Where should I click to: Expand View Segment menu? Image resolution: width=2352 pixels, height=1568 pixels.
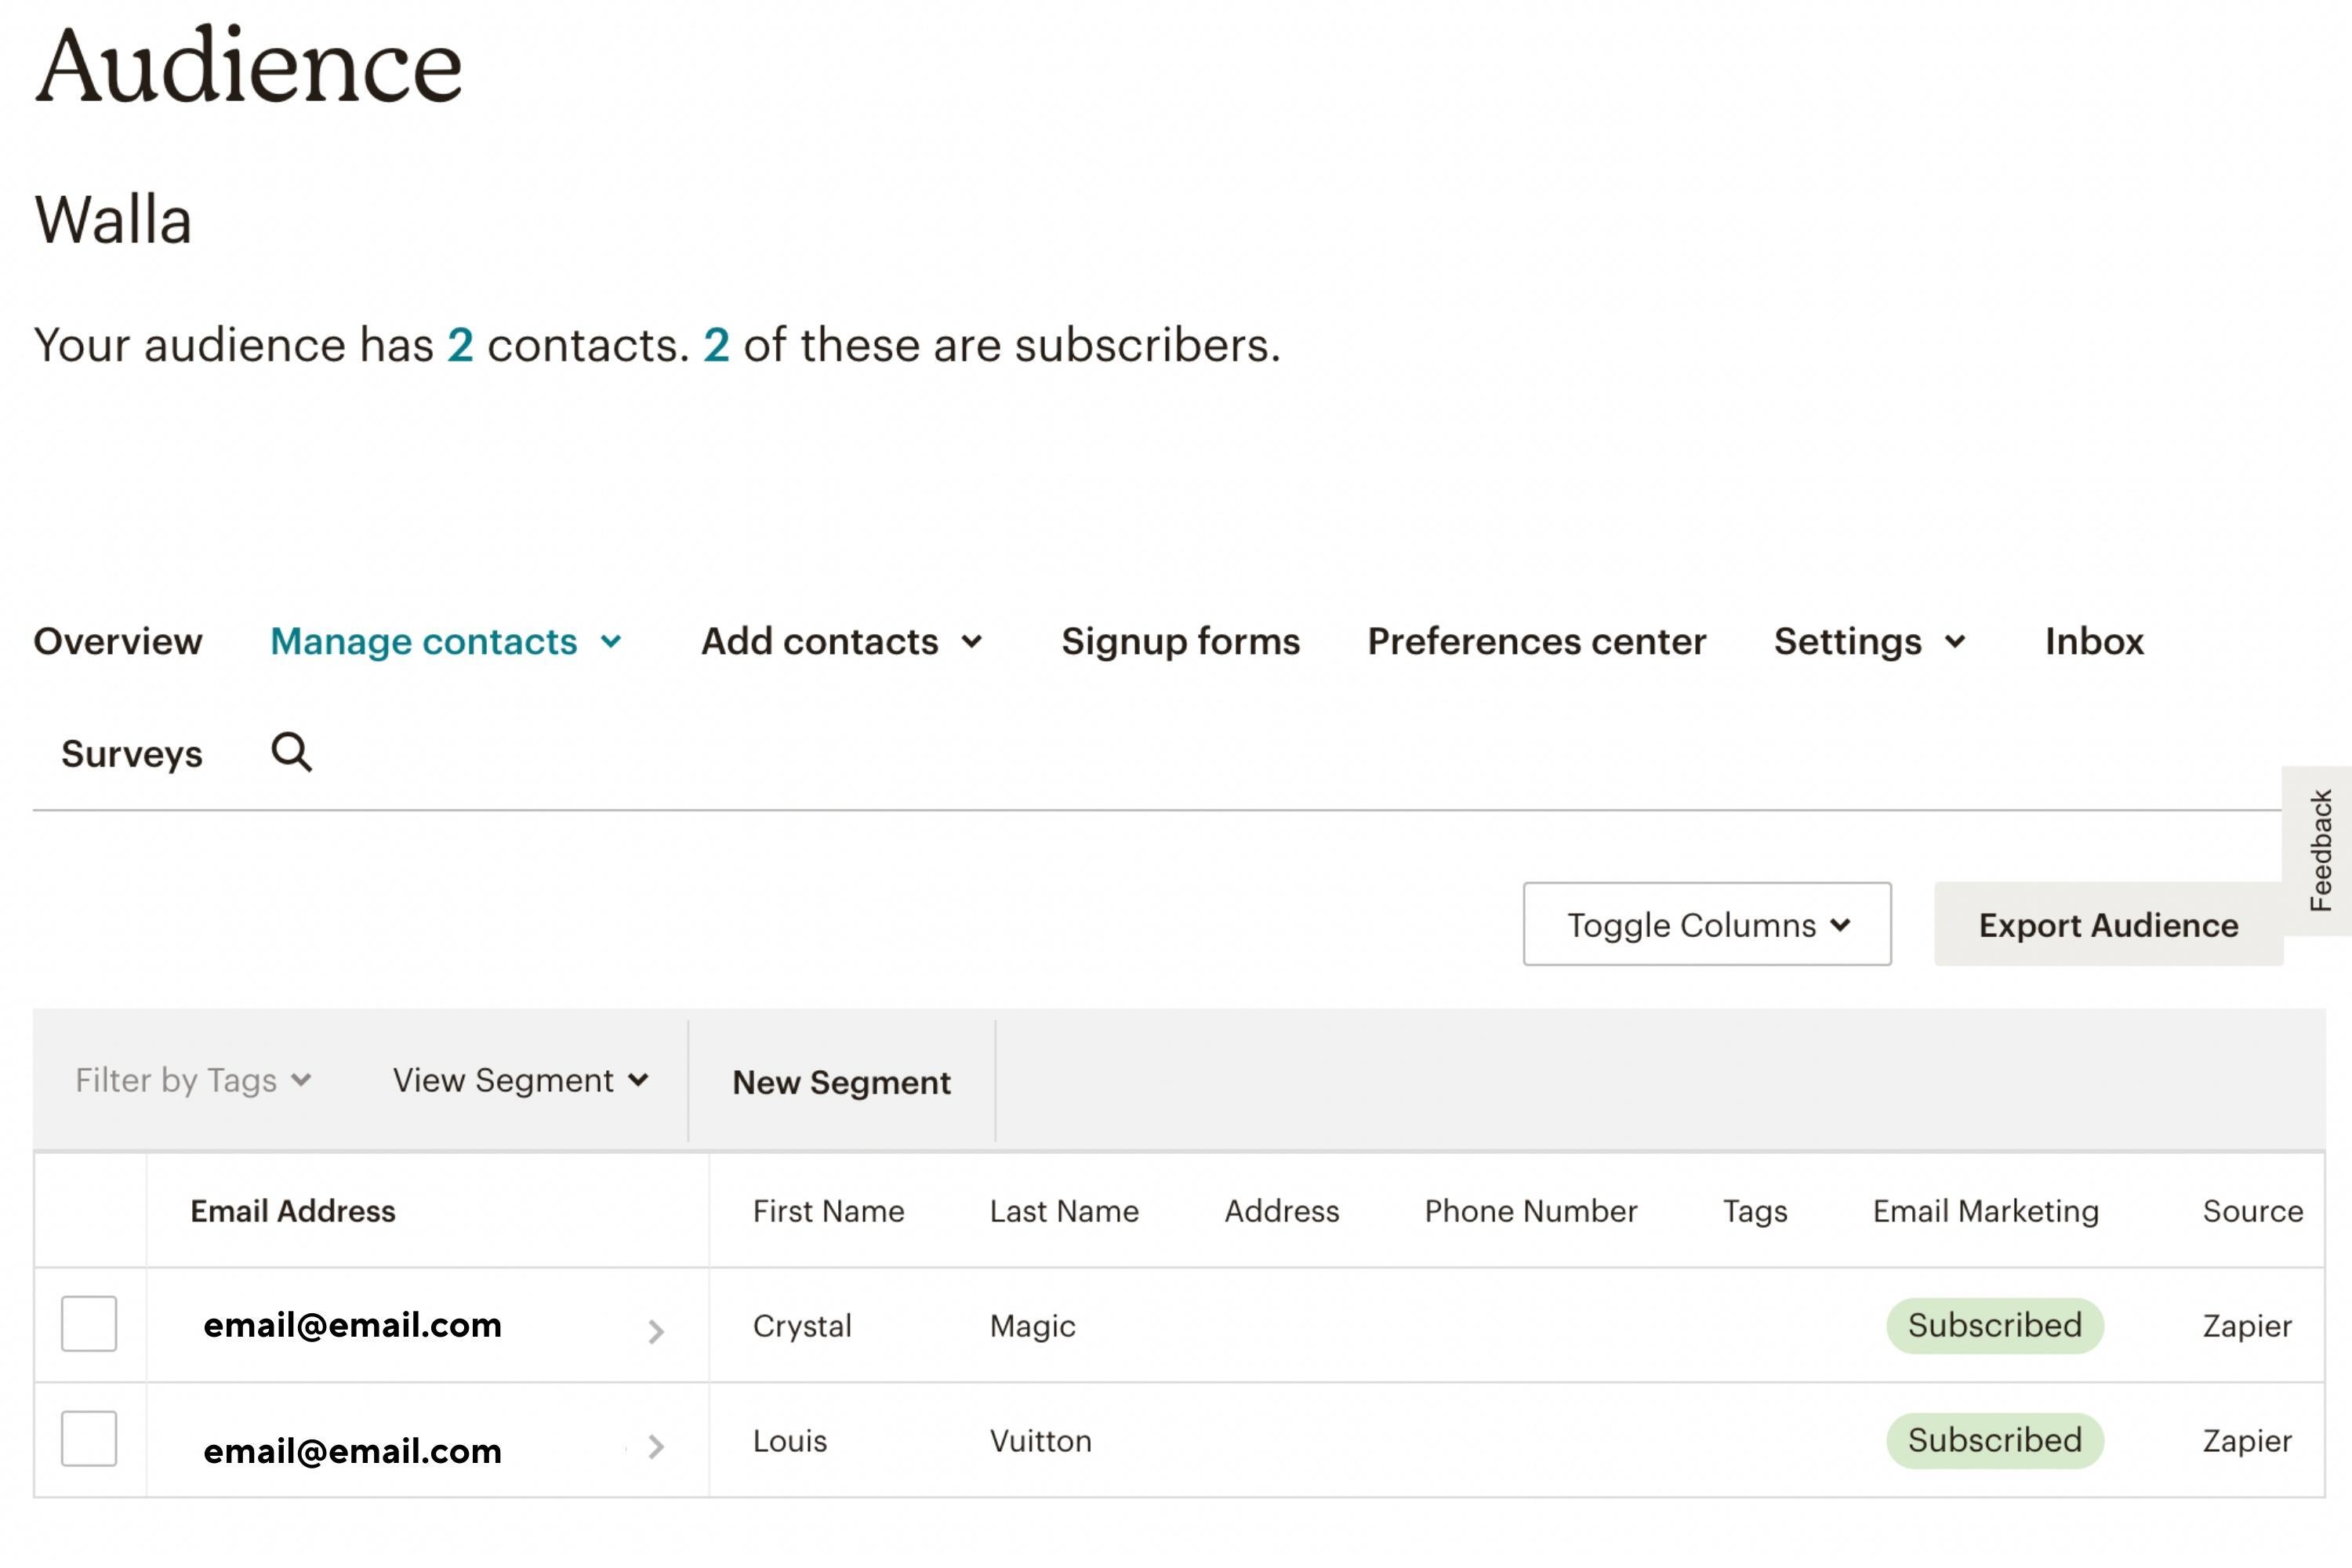click(520, 1081)
